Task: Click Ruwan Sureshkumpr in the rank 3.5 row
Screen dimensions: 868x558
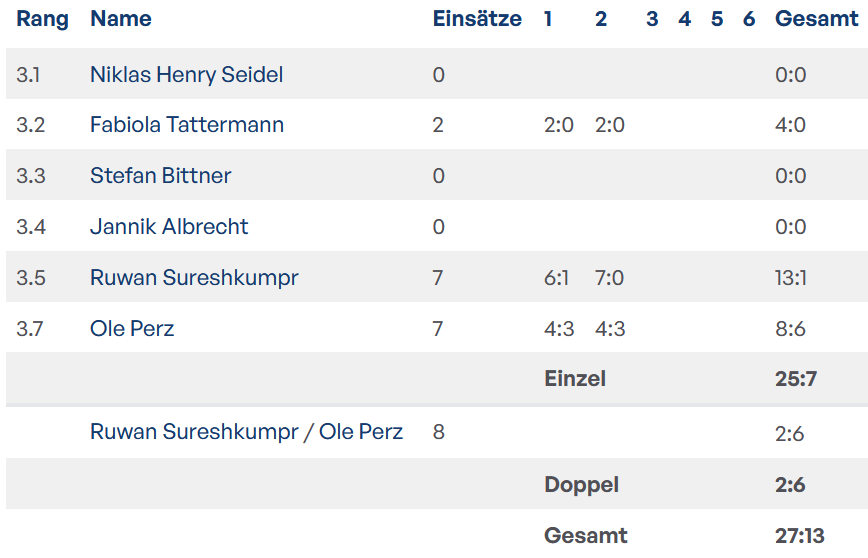Action: tap(194, 278)
